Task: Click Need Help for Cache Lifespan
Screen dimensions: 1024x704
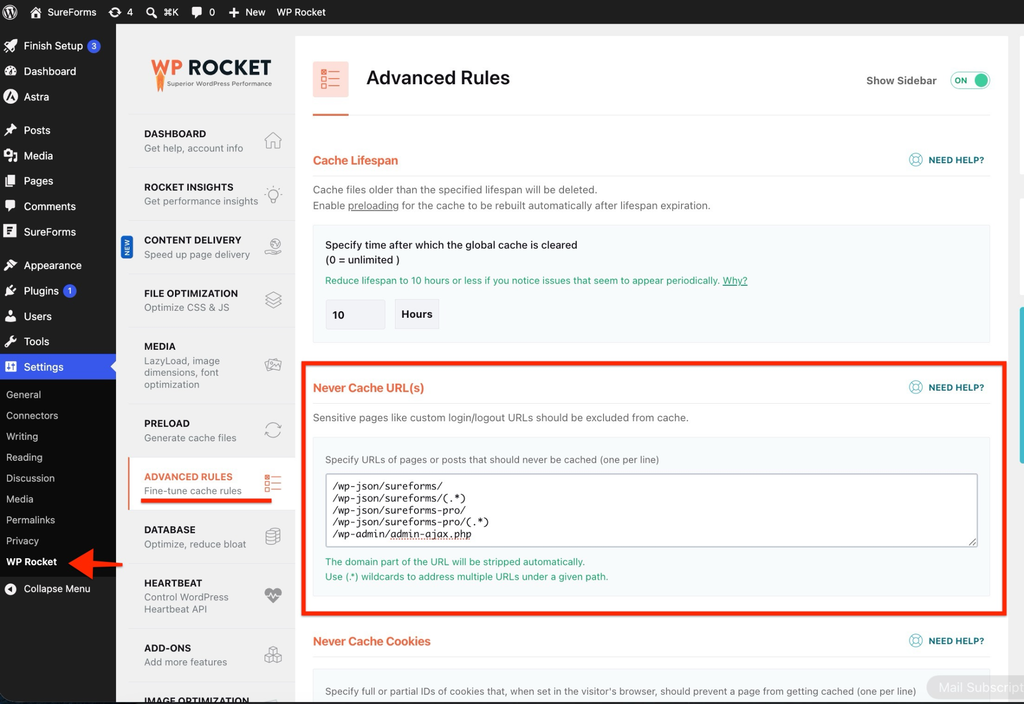Action: tap(946, 160)
